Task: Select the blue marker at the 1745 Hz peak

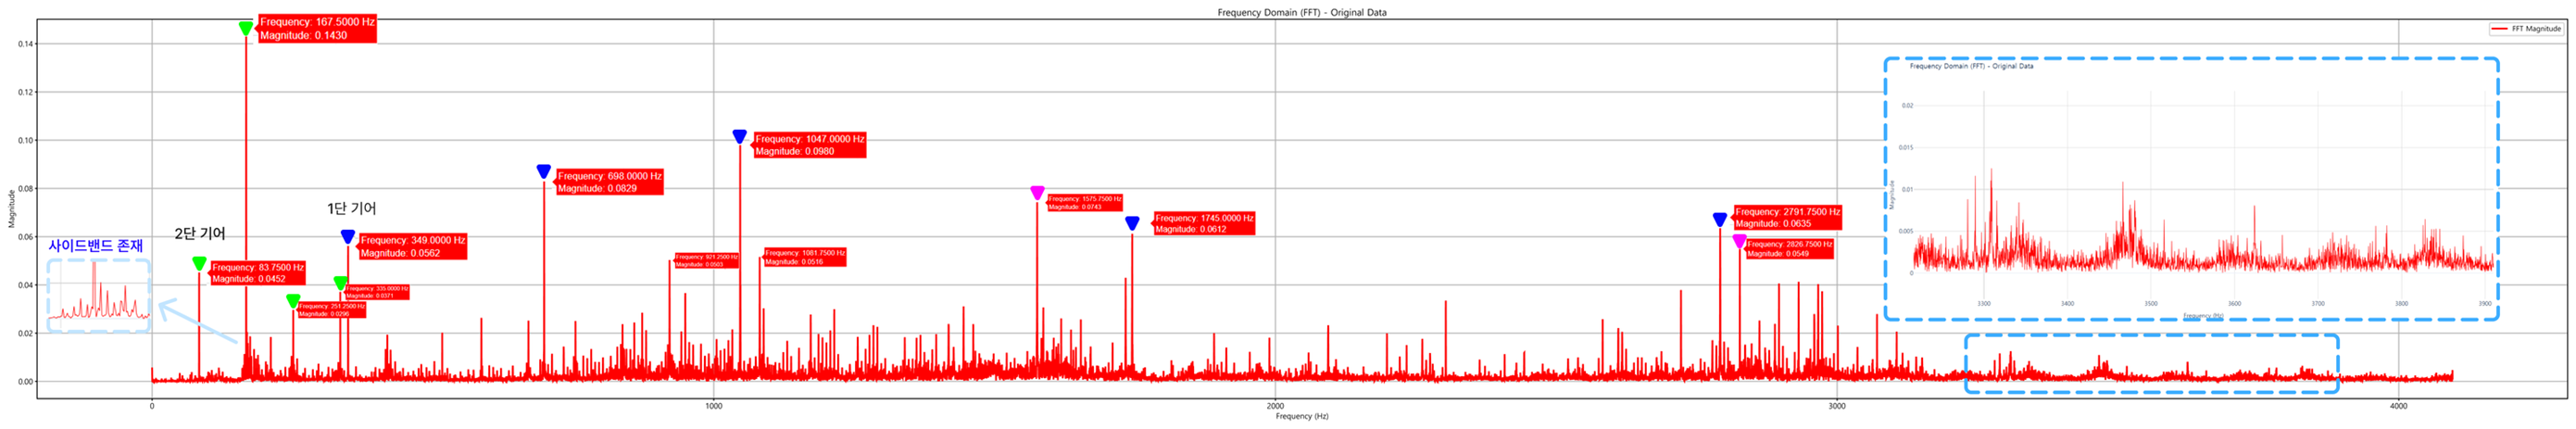Action: click(x=1131, y=224)
